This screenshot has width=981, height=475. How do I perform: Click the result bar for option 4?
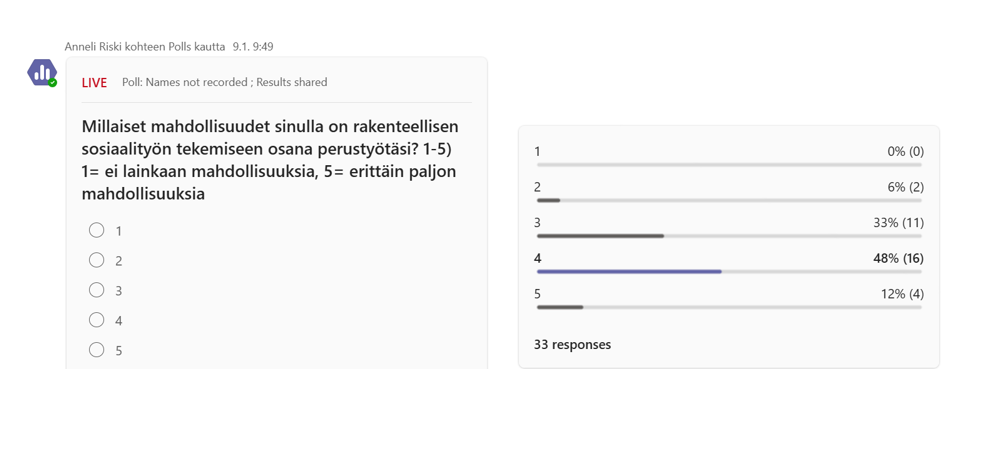(729, 272)
